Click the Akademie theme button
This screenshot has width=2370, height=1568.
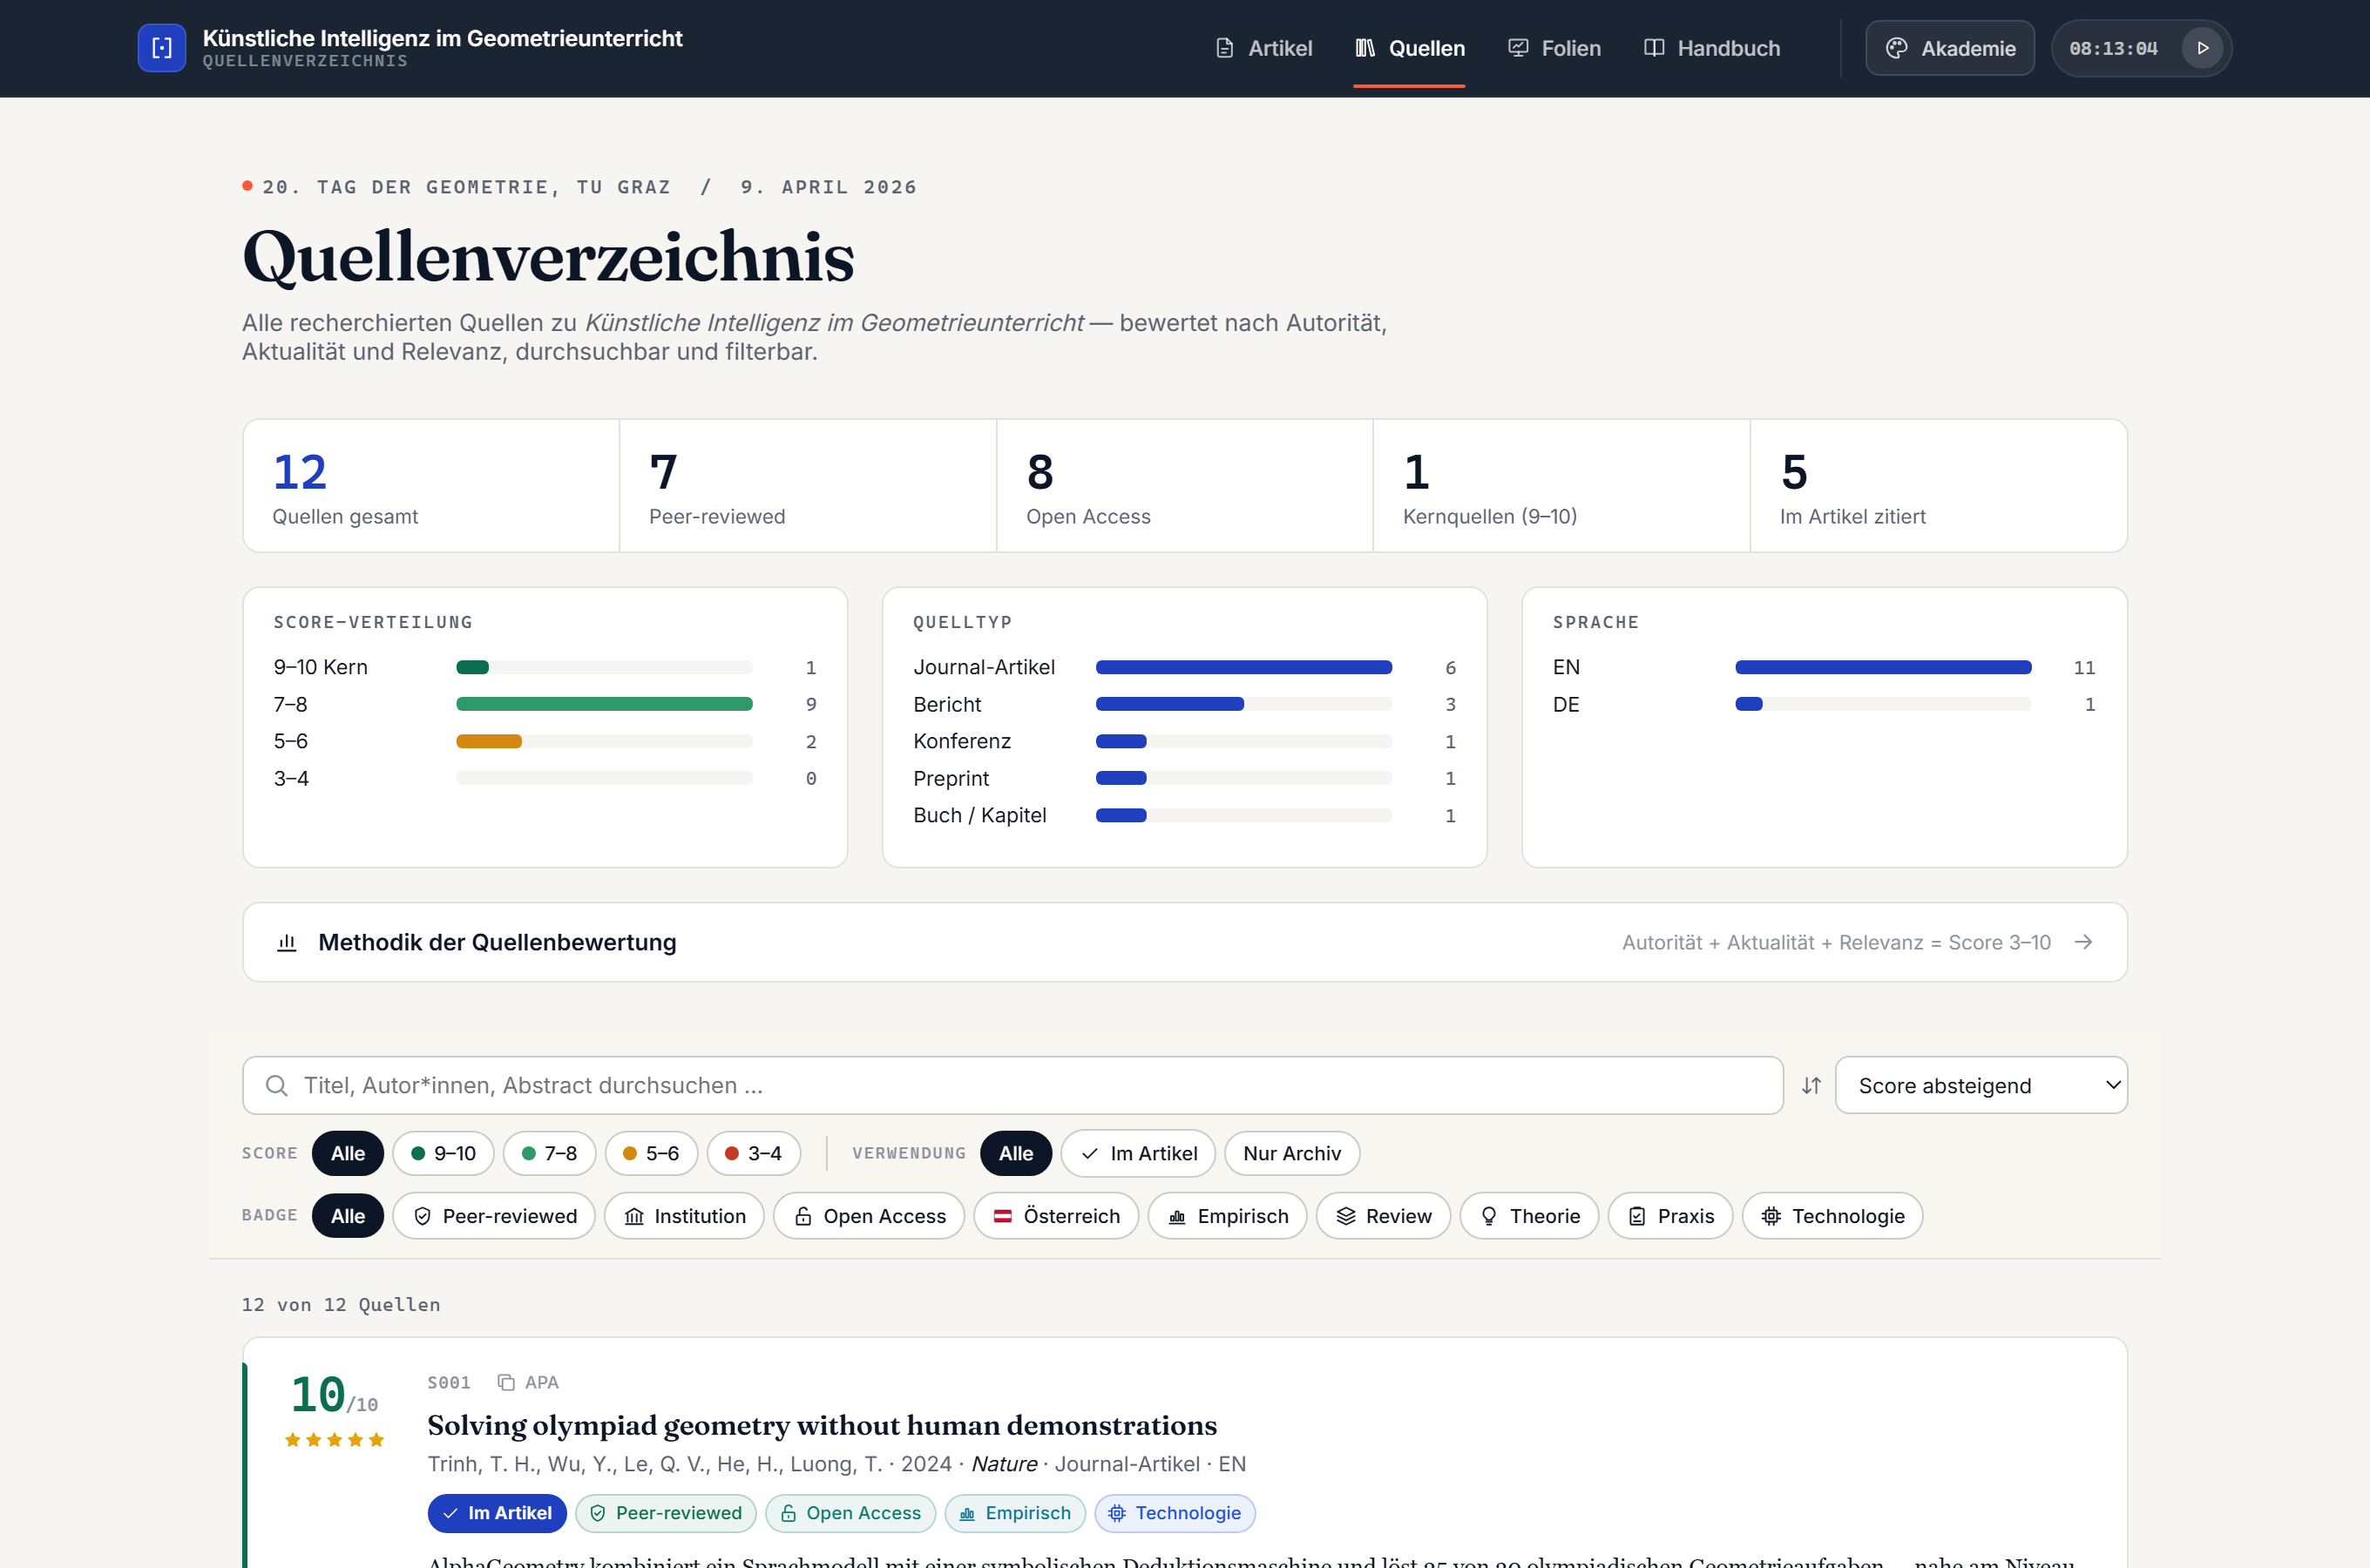(x=1949, y=48)
